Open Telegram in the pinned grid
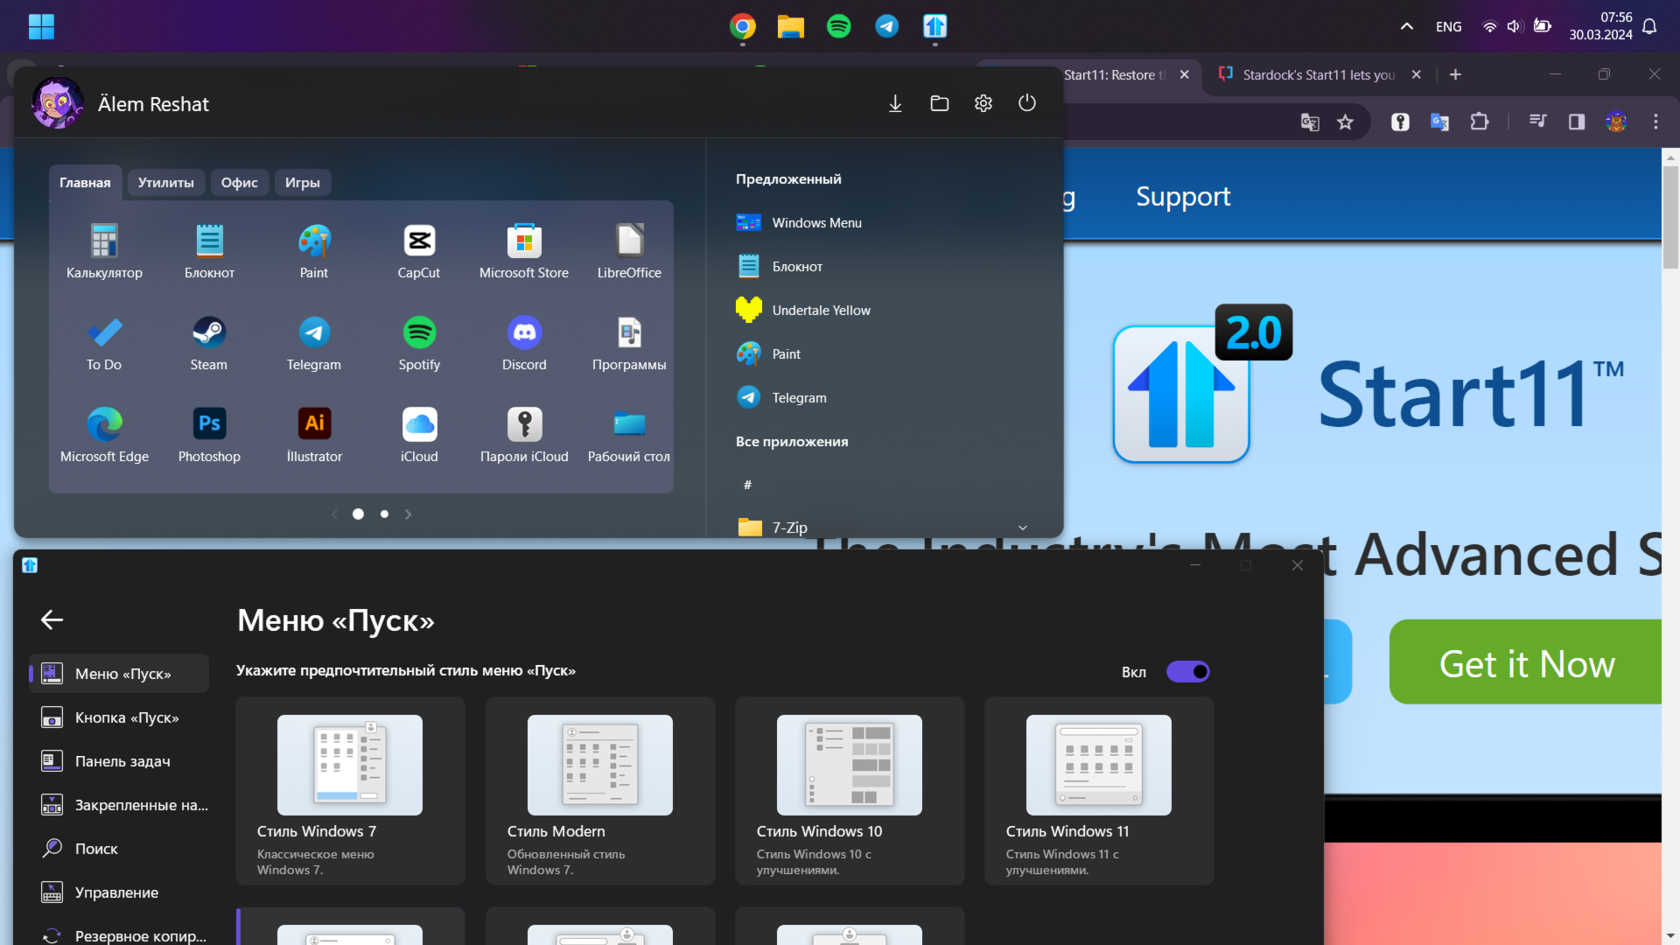 [x=314, y=343]
